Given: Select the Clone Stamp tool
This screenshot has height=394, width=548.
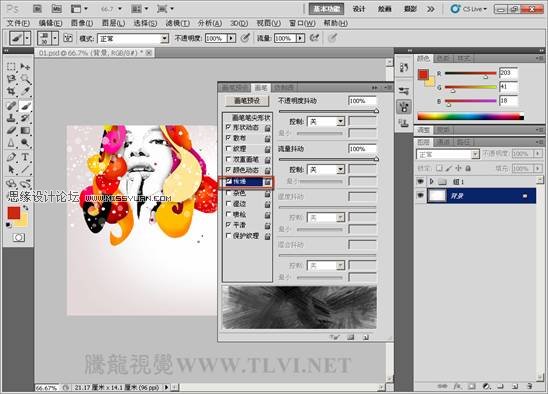Looking at the screenshot, I should pyautogui.click(x=11, y=118).
